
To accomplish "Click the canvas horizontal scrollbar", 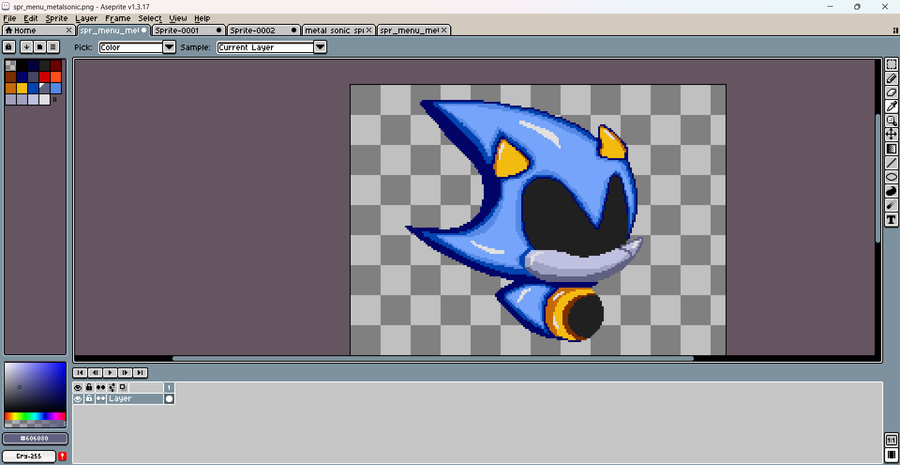I will point(433,359).
